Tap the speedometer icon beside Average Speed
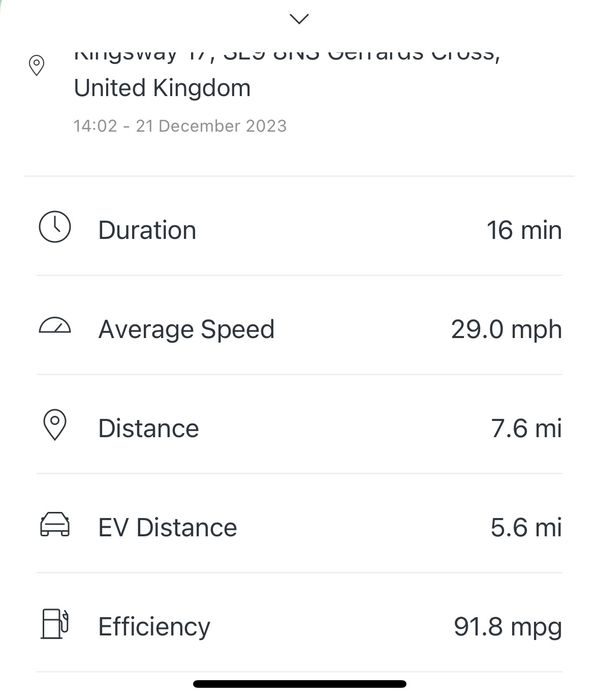The image size is (599, 700). click(x=55, y=326)
